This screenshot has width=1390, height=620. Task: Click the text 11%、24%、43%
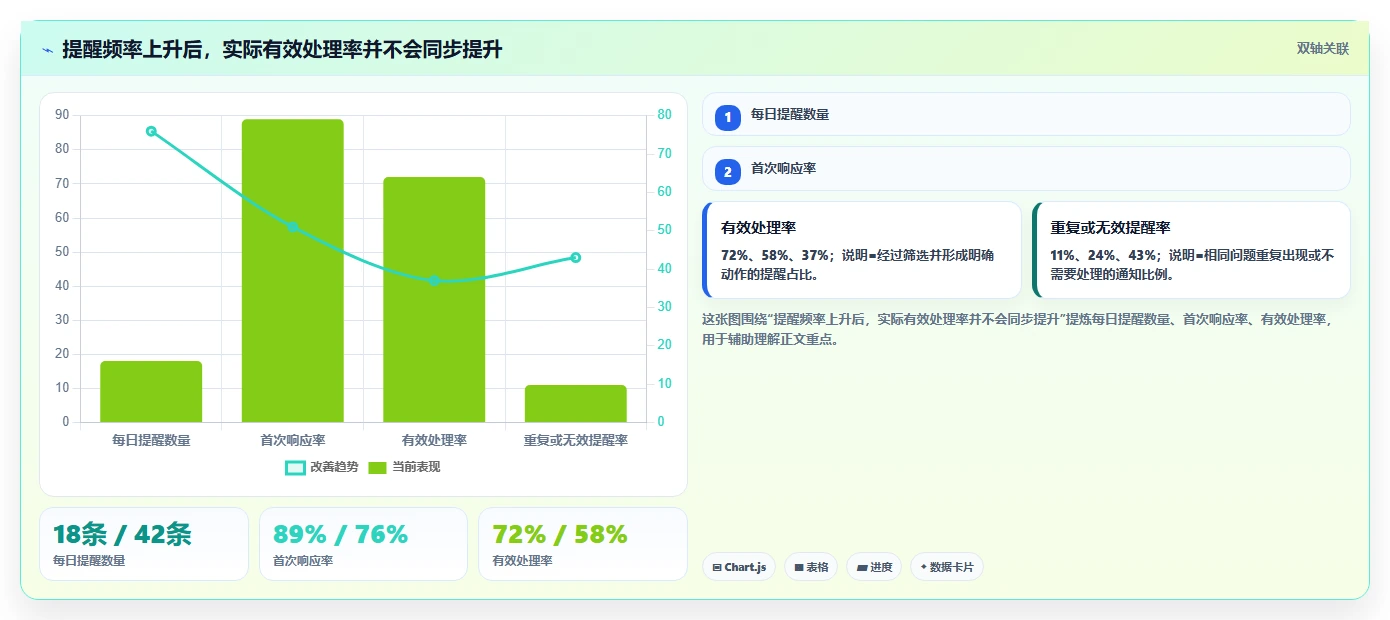[x=1106, y=255]
